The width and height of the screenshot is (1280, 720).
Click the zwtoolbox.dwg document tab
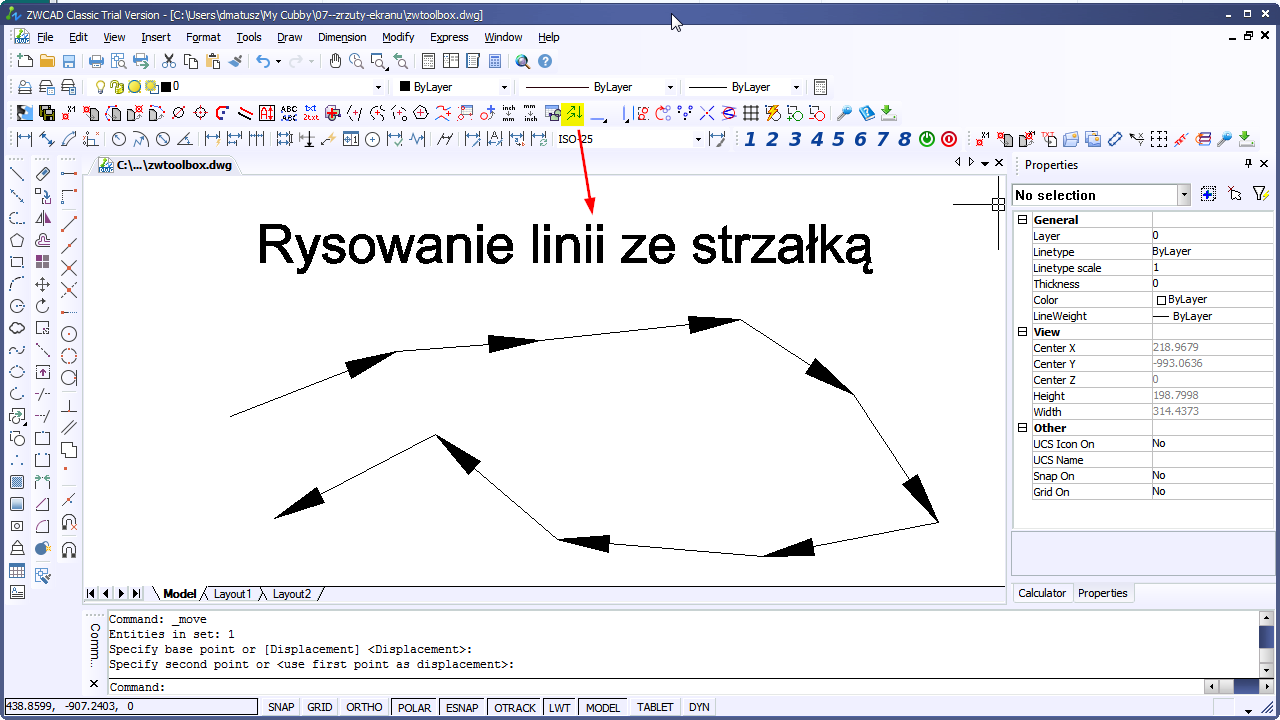(x=166, y=165)
